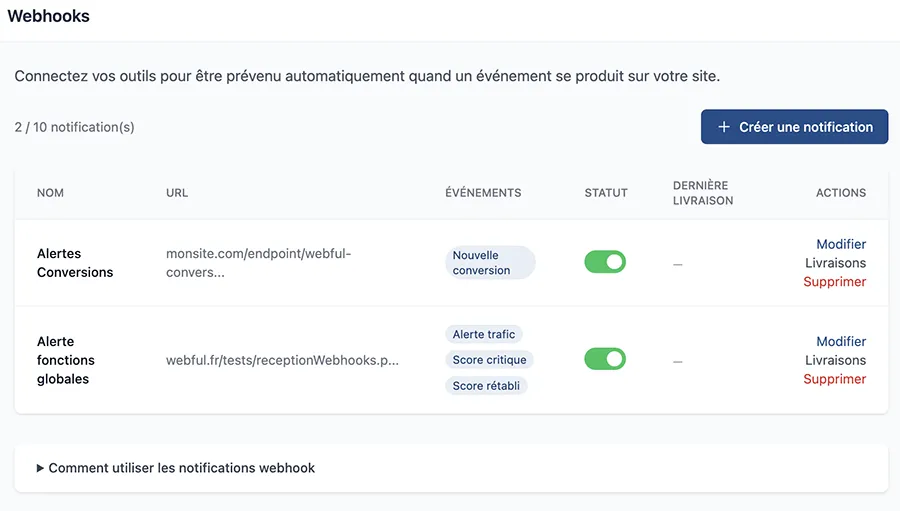This screenshot has height=511, width=900.
Task: Click the monsite.com/endpoint URL cell
Action: coord(258,263)
